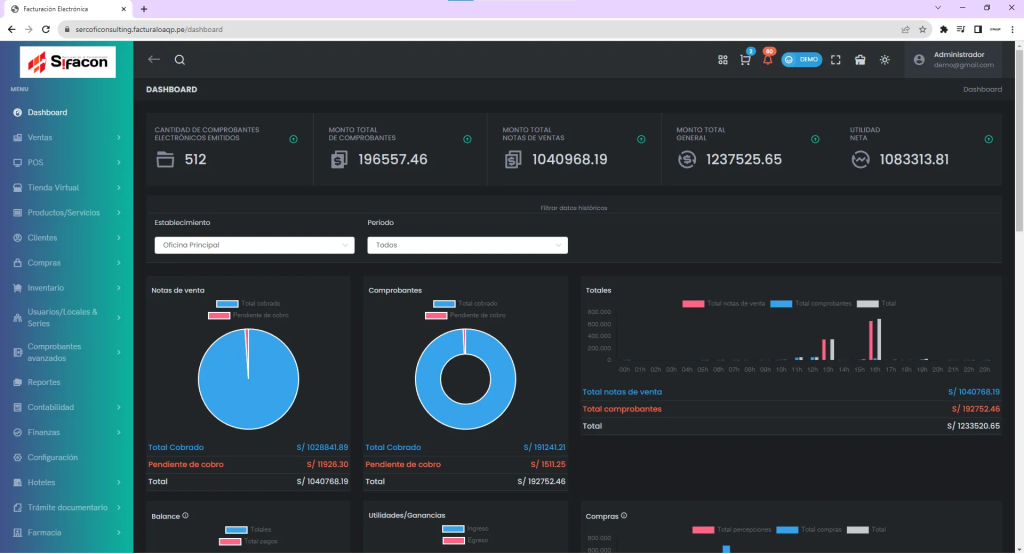Click the Sifacon logo
Screen dimensions: 1024x554
(x=67, y=63)
